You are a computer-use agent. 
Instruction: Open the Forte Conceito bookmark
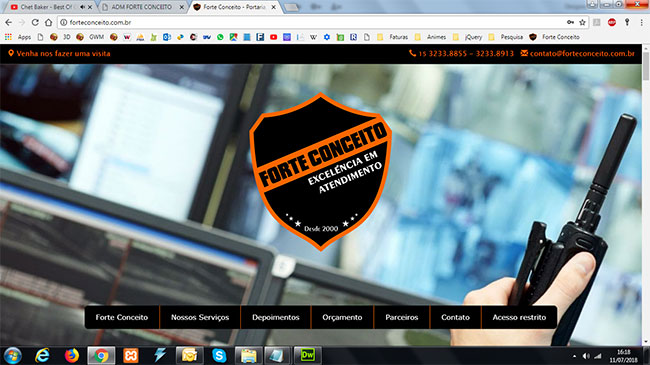pos(555,37)
